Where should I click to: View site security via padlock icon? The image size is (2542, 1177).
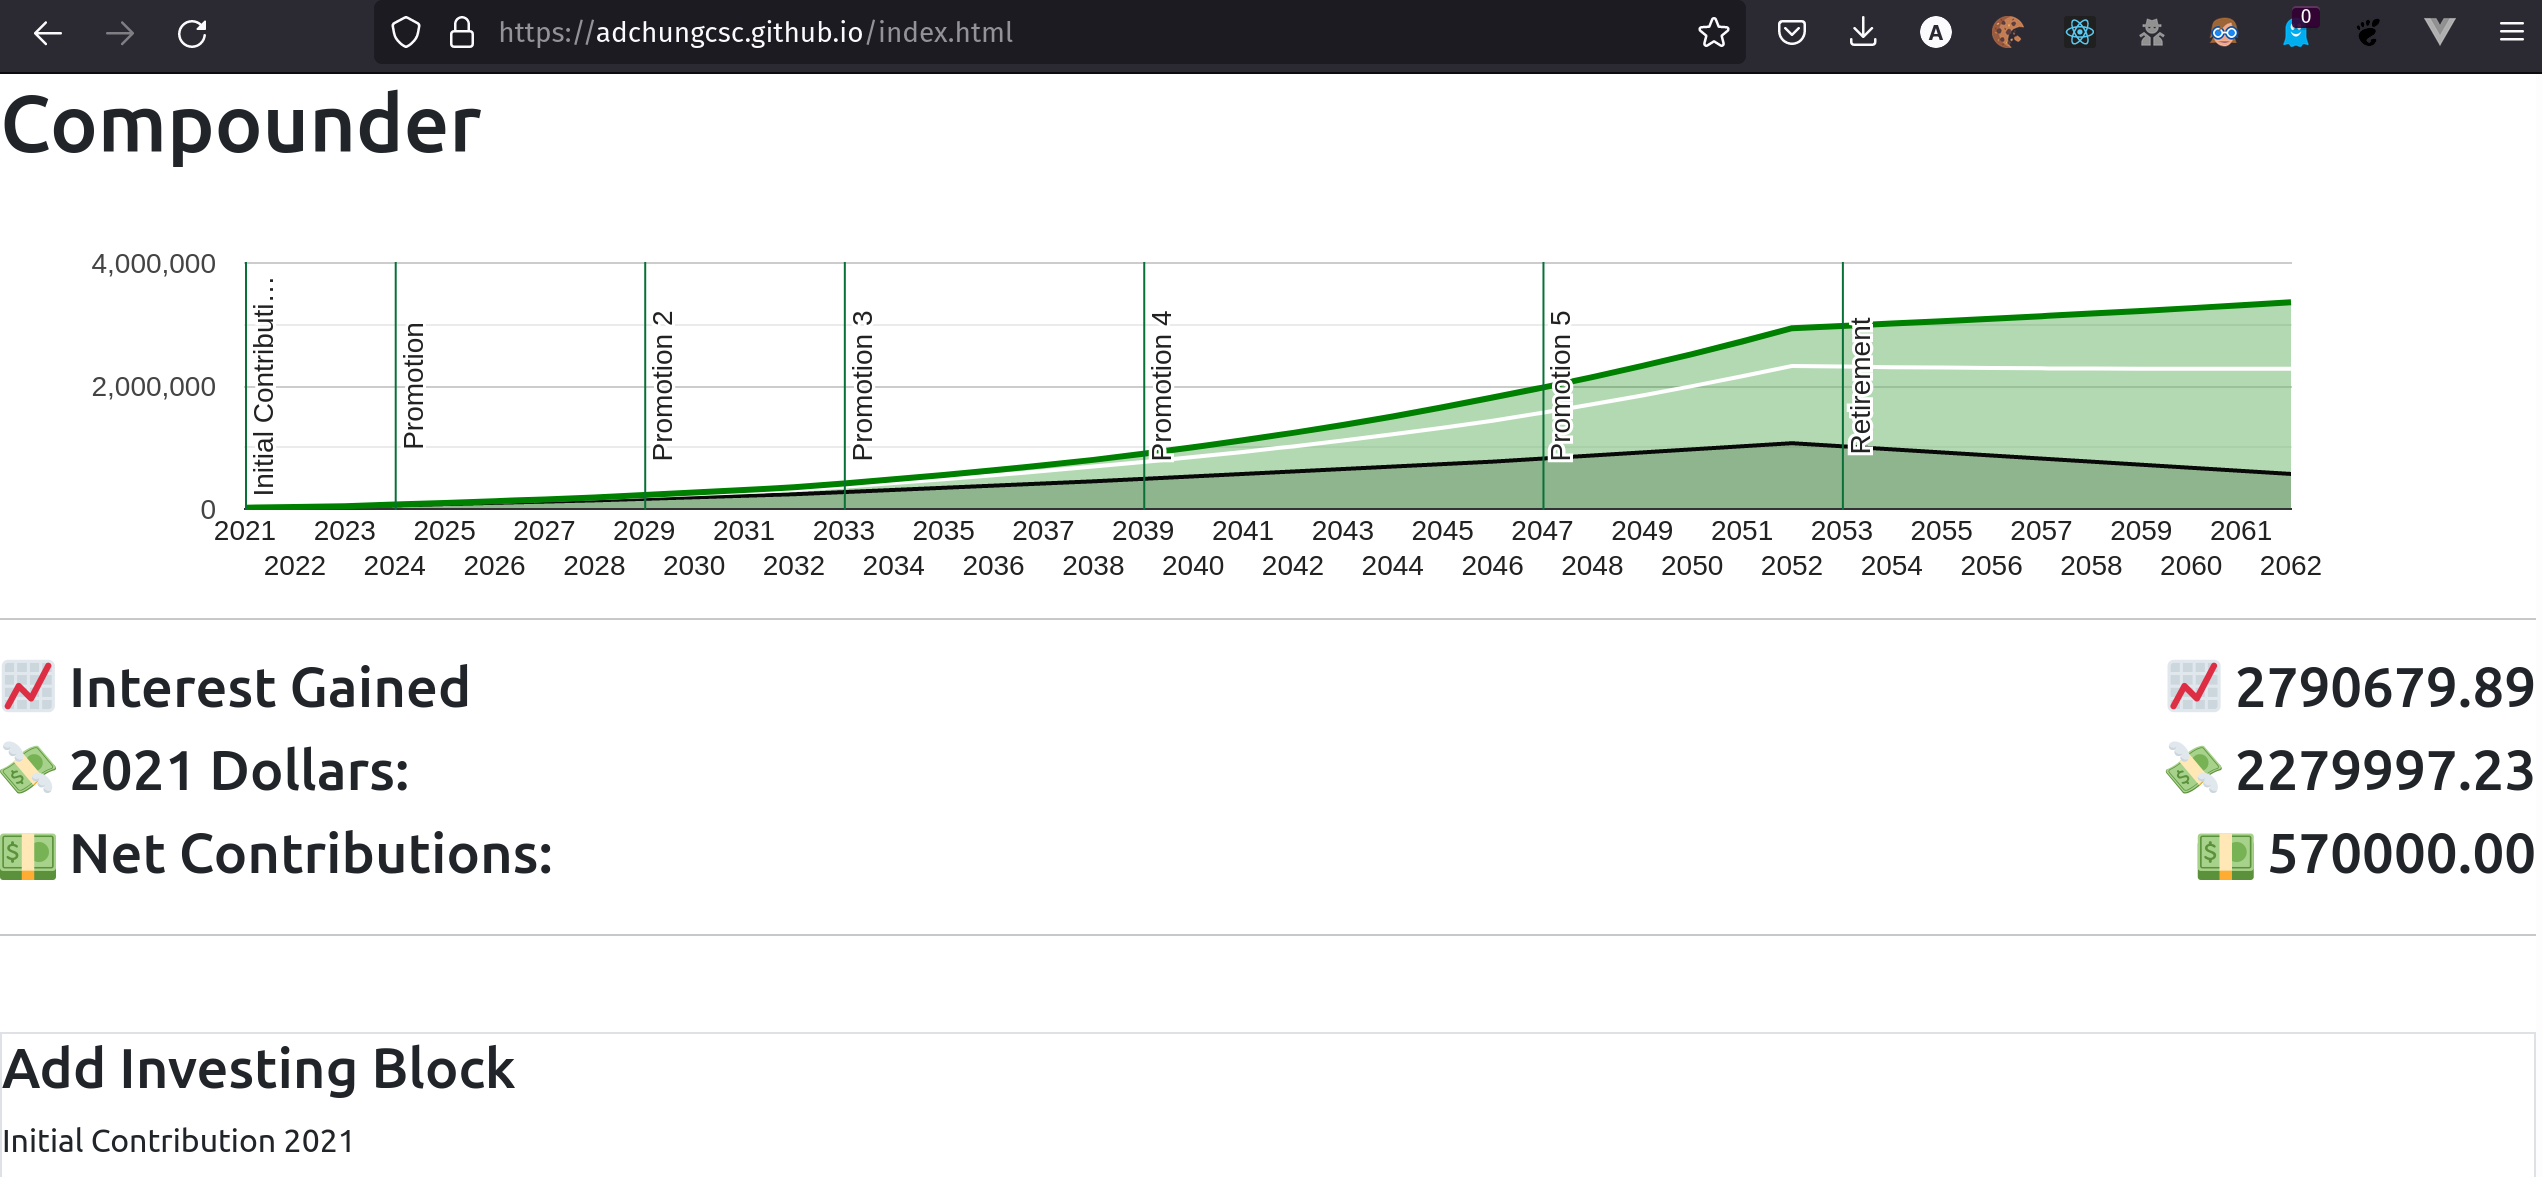click(461, 33)
